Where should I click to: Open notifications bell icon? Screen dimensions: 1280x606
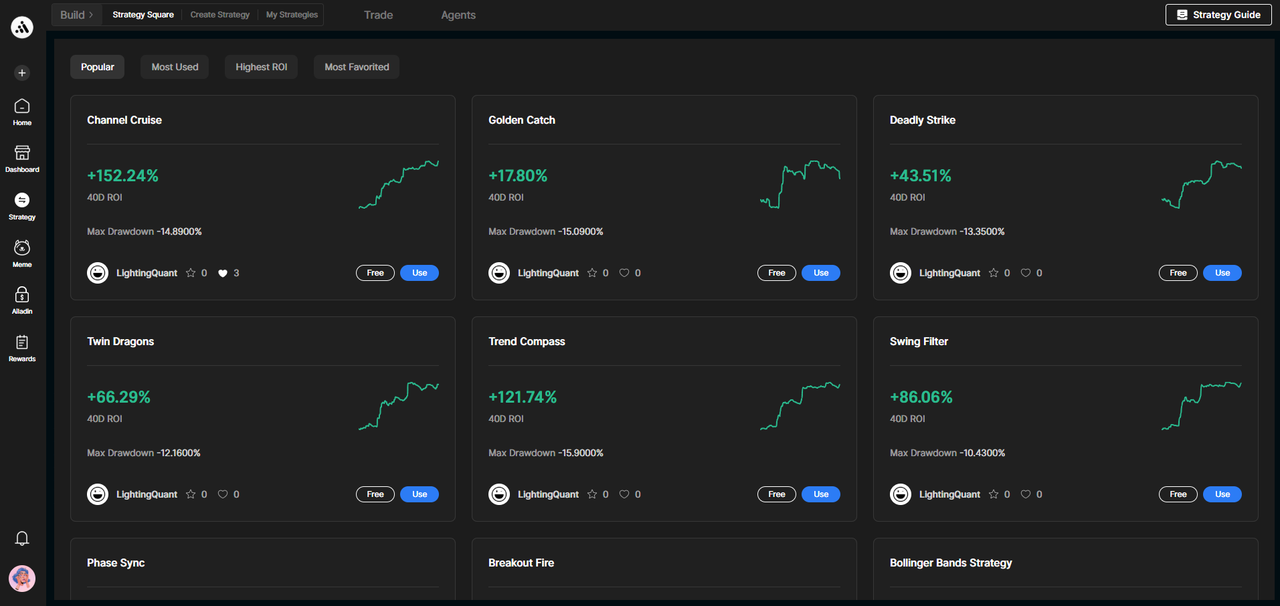tap(22, 538)
